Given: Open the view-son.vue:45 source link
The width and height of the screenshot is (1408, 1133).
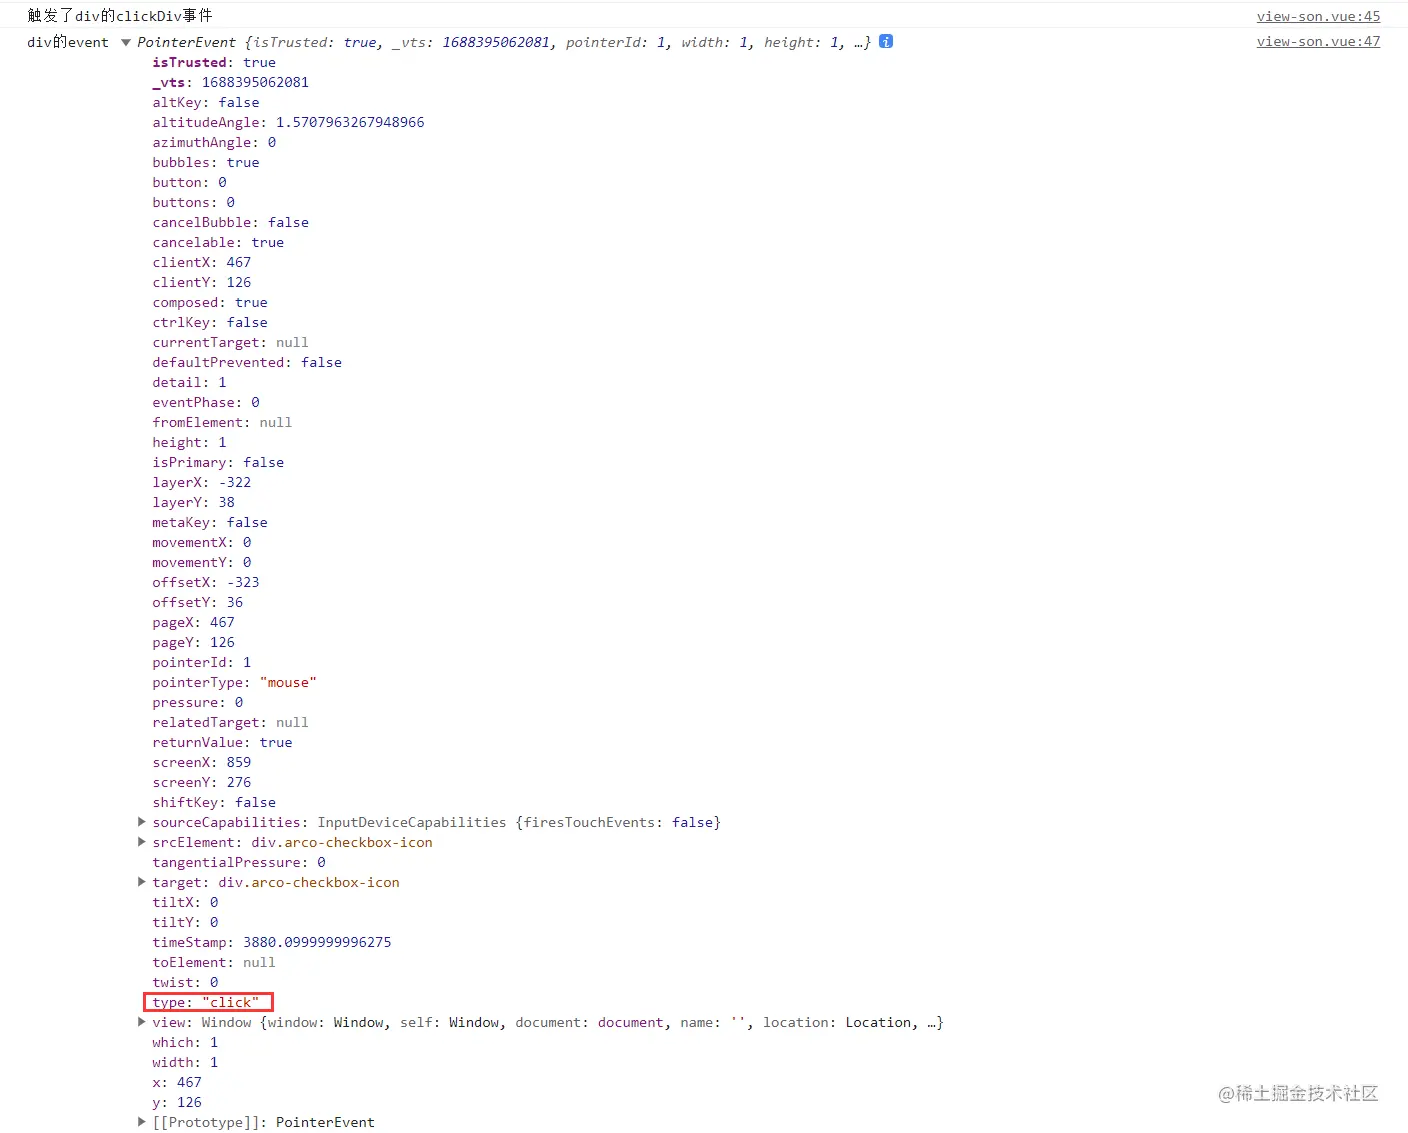Looking at the screenshot, I should pyautogui.click(x=1318, y=16).
